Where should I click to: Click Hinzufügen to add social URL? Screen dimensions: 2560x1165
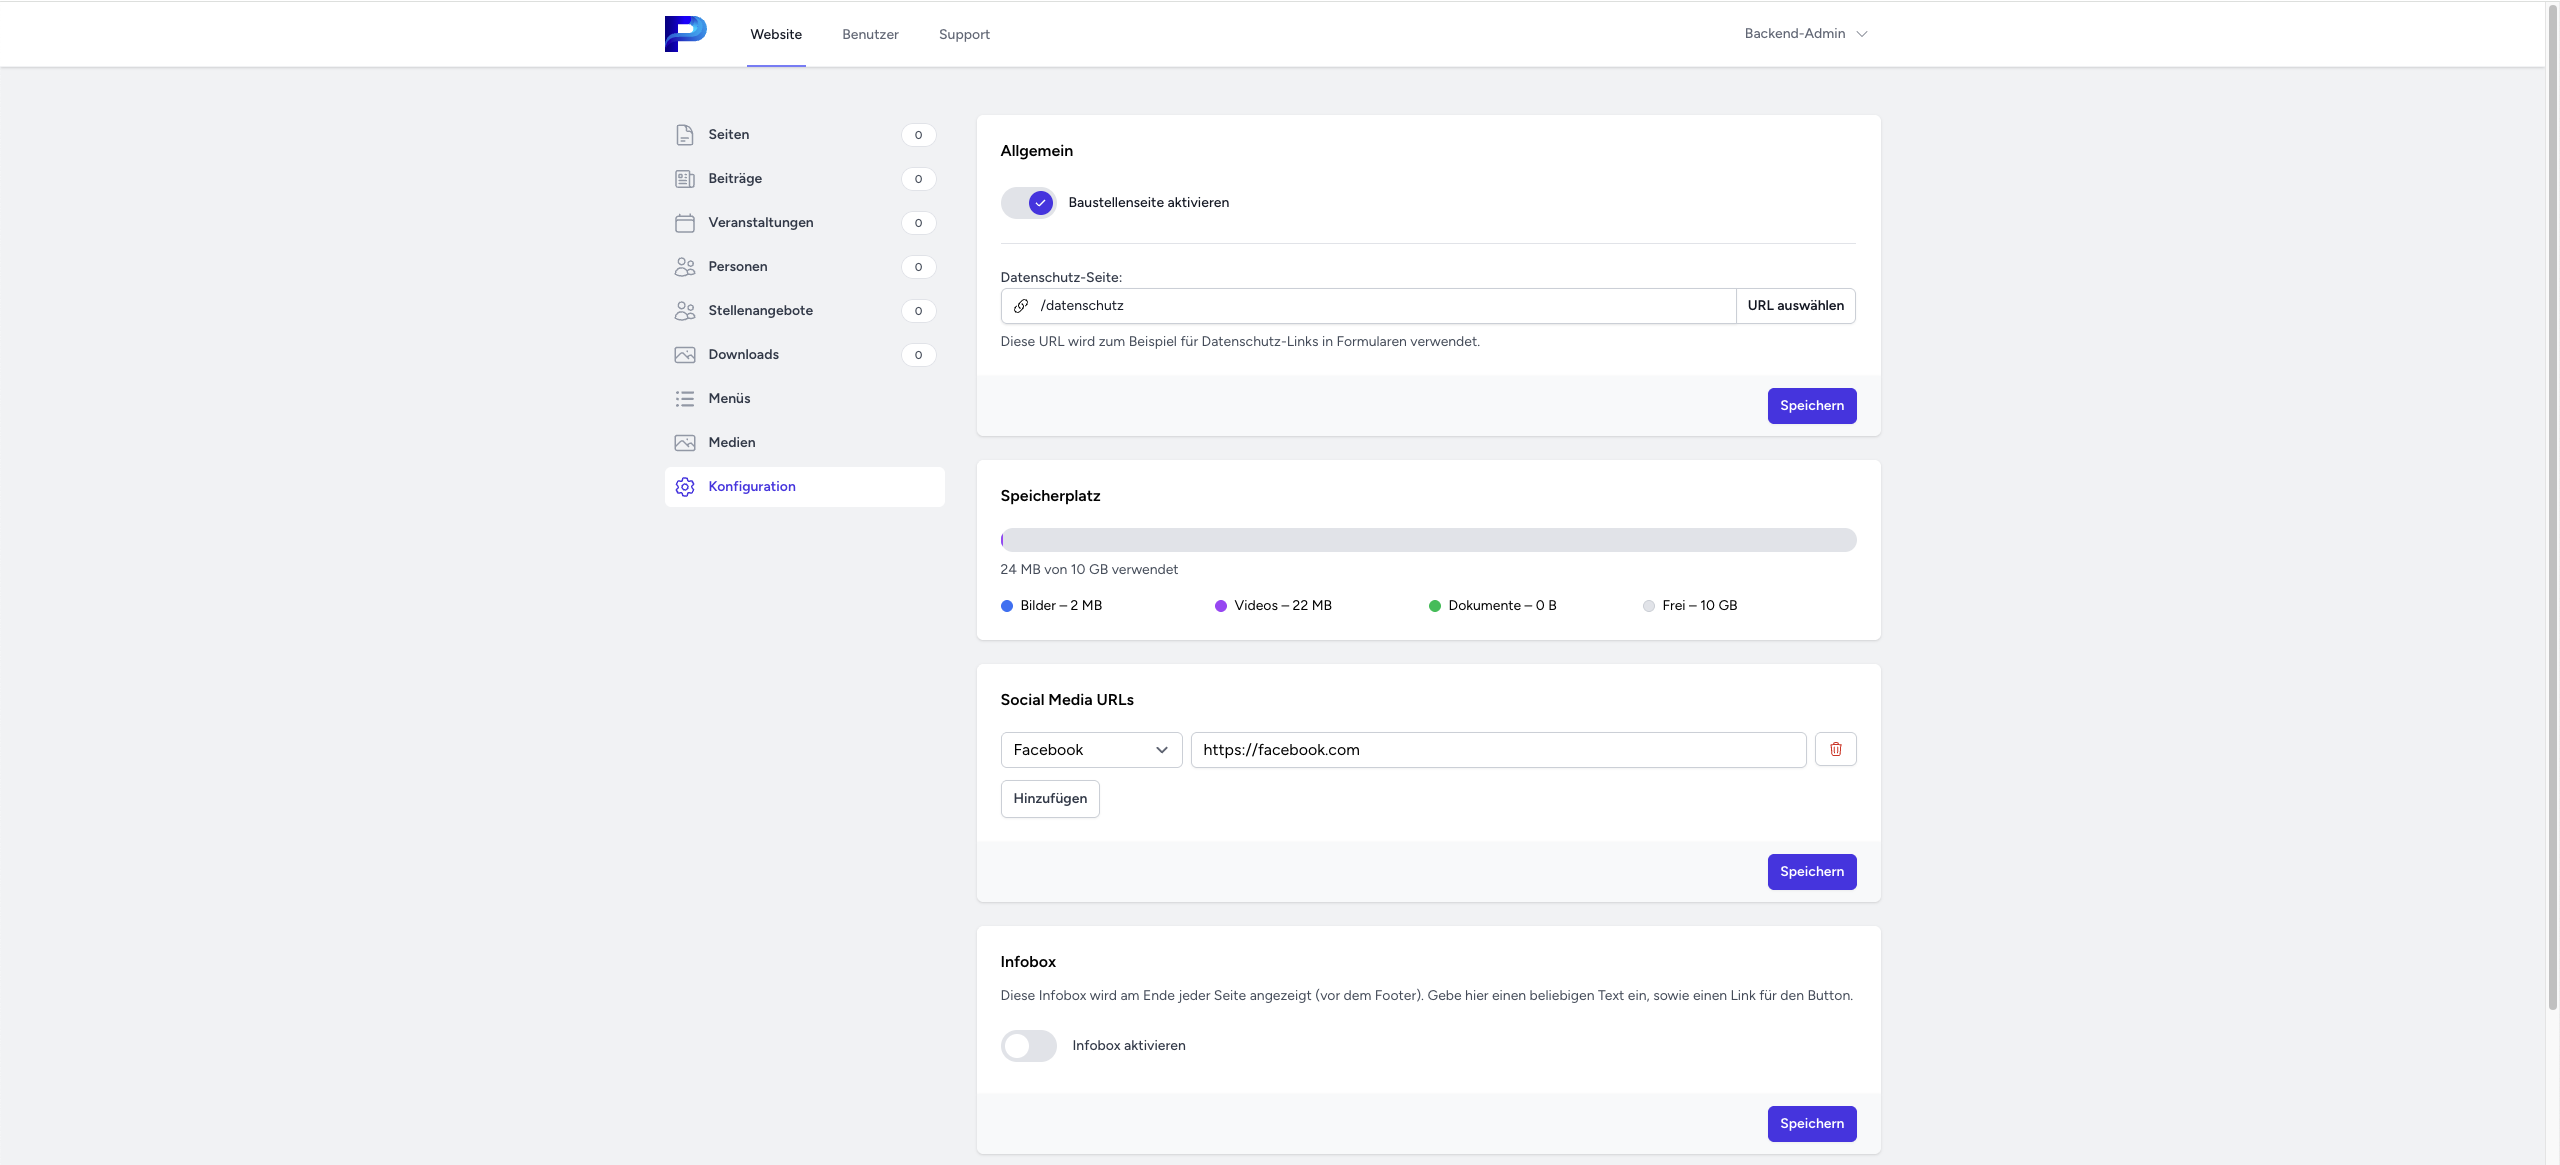click(1050, 799)
